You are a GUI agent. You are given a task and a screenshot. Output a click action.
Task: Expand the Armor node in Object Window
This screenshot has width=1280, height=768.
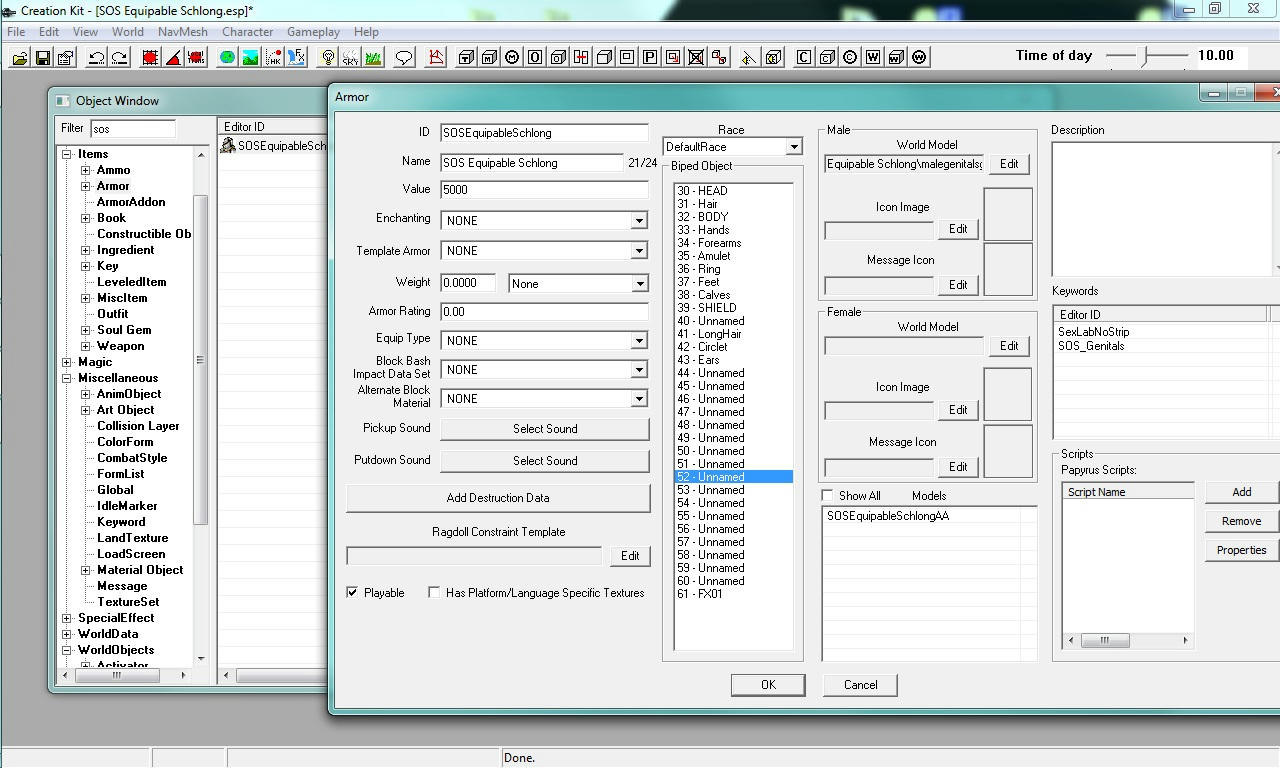[86, 186]
